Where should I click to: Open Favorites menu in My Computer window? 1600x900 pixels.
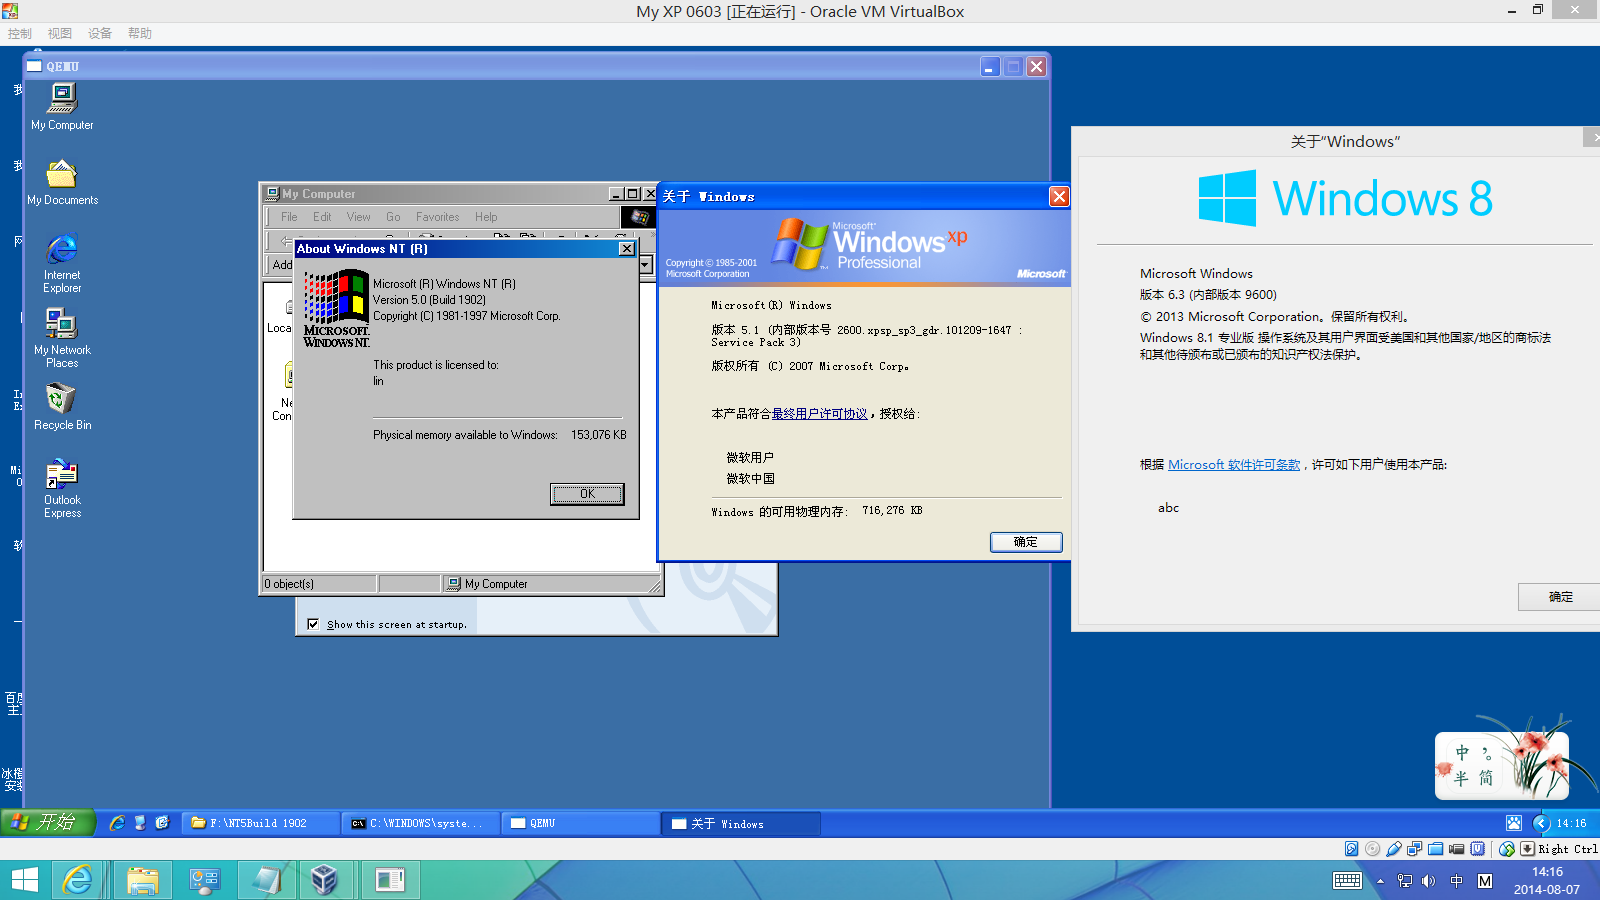pos(438,217)
